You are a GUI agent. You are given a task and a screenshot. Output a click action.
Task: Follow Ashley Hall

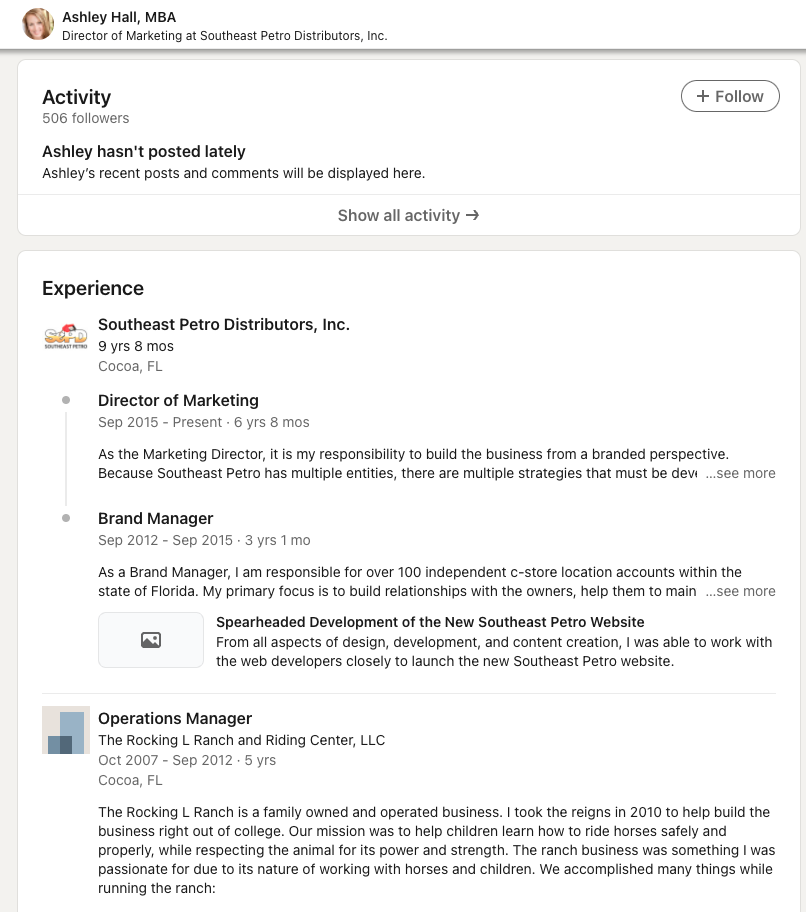730,96
